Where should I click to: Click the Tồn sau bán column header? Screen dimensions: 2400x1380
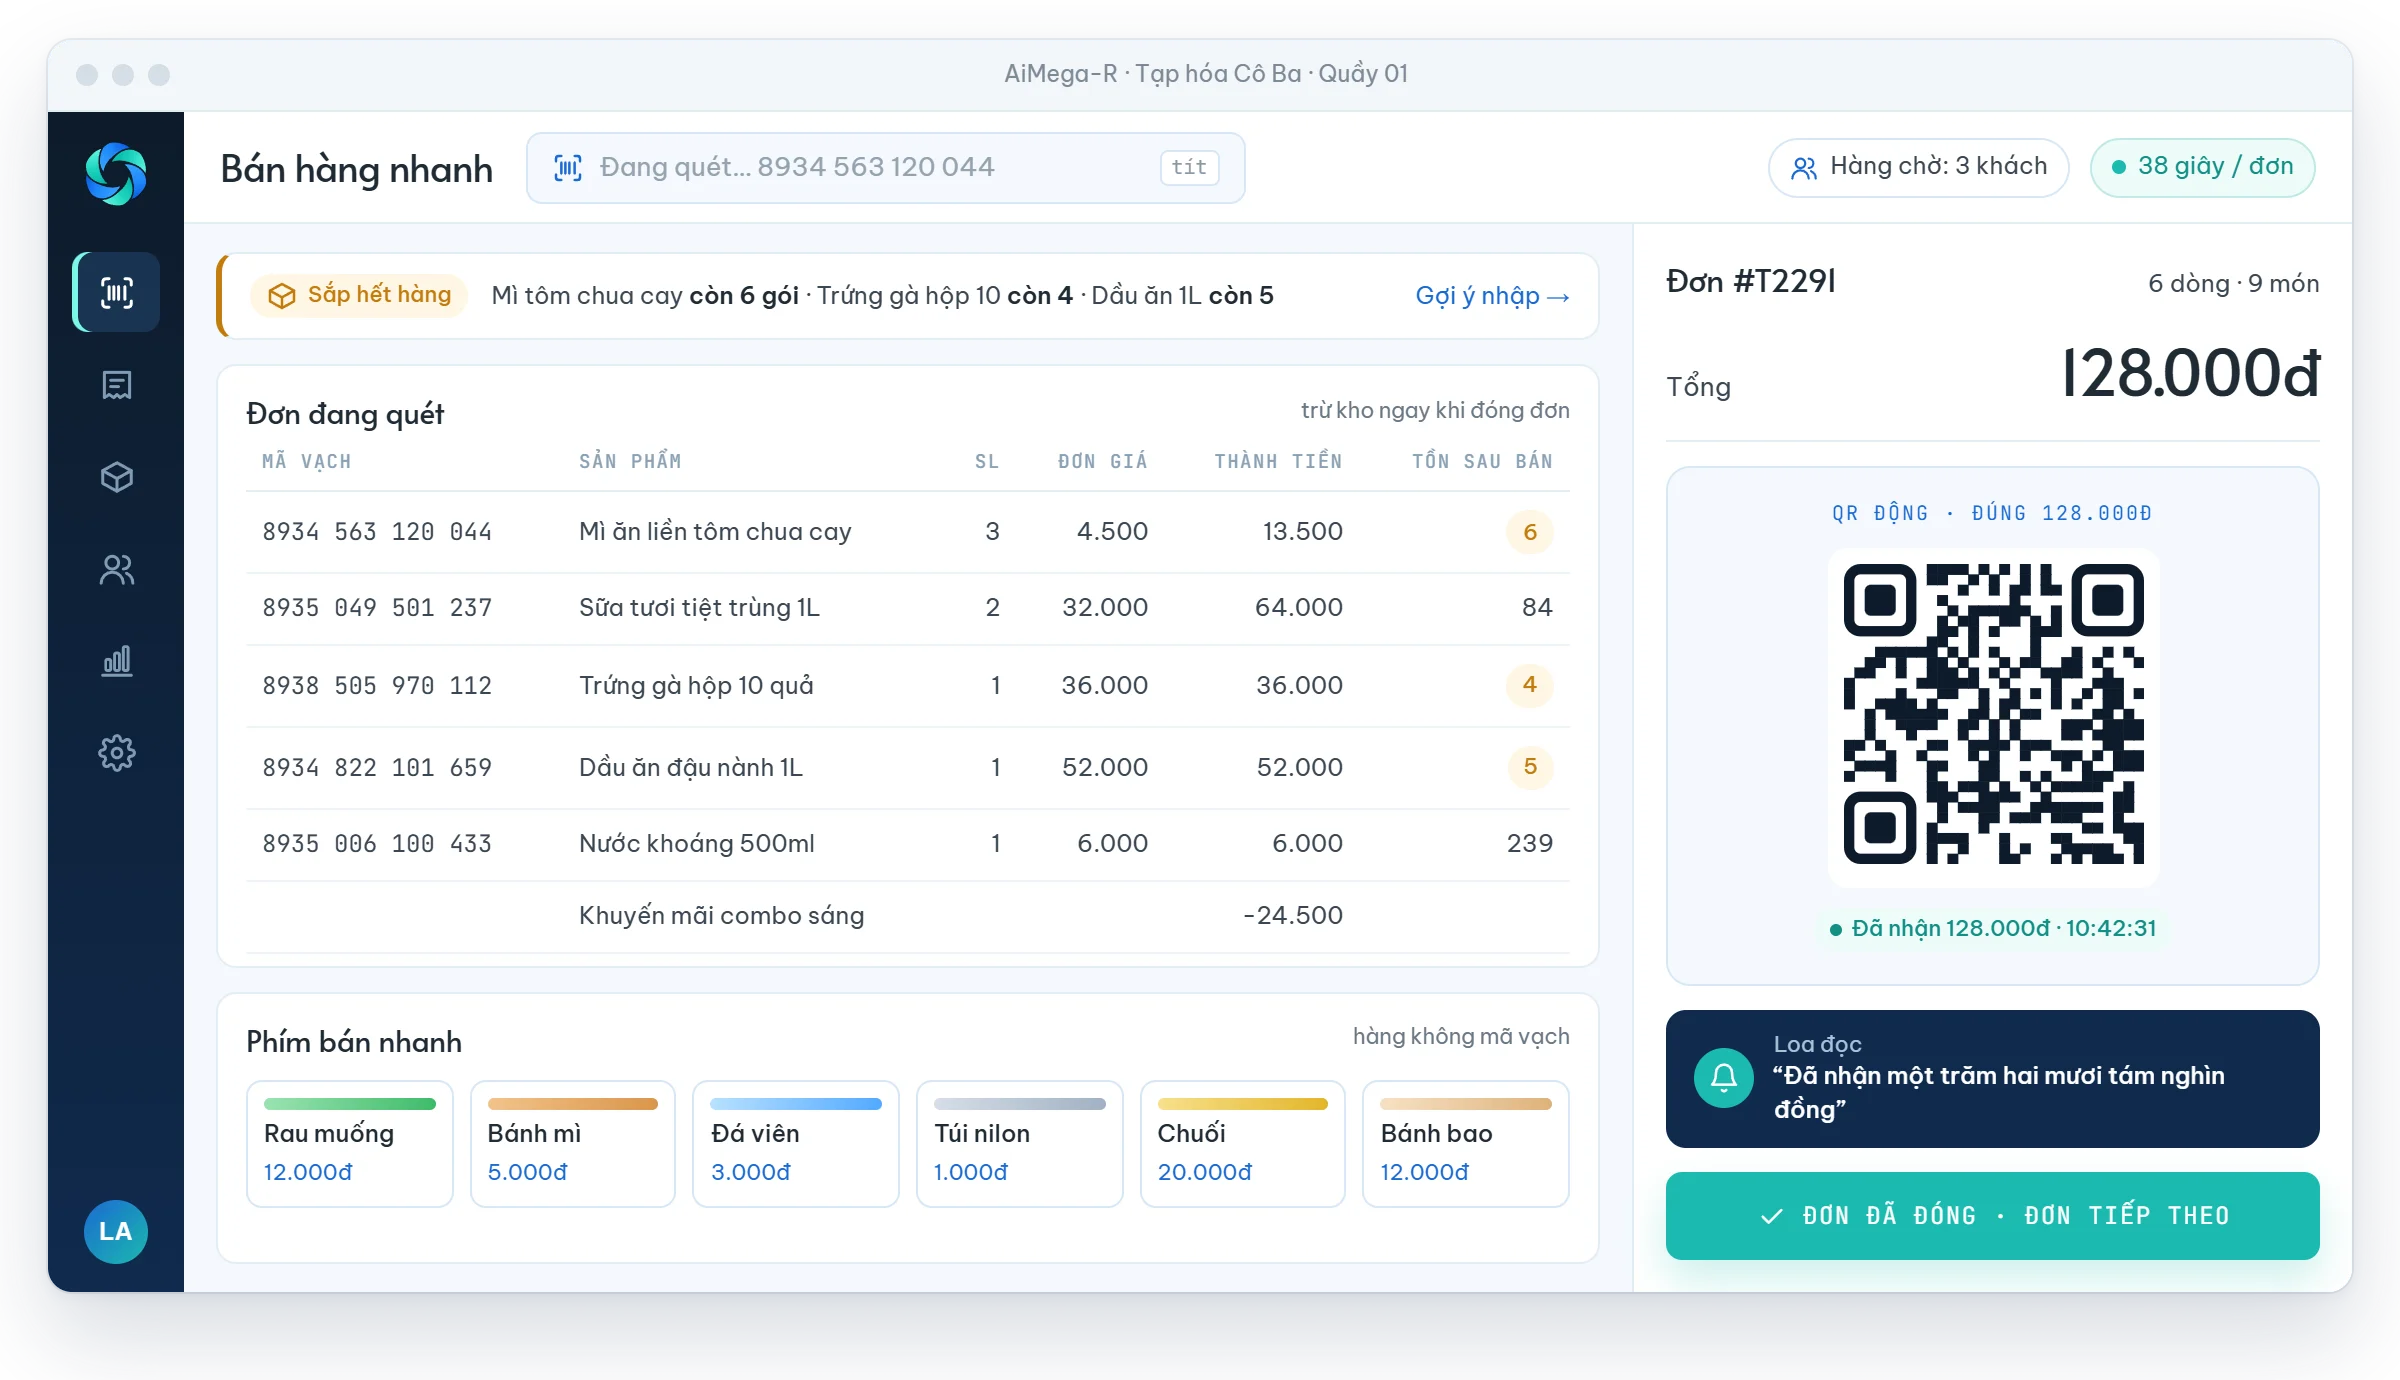click(1482, 461)
